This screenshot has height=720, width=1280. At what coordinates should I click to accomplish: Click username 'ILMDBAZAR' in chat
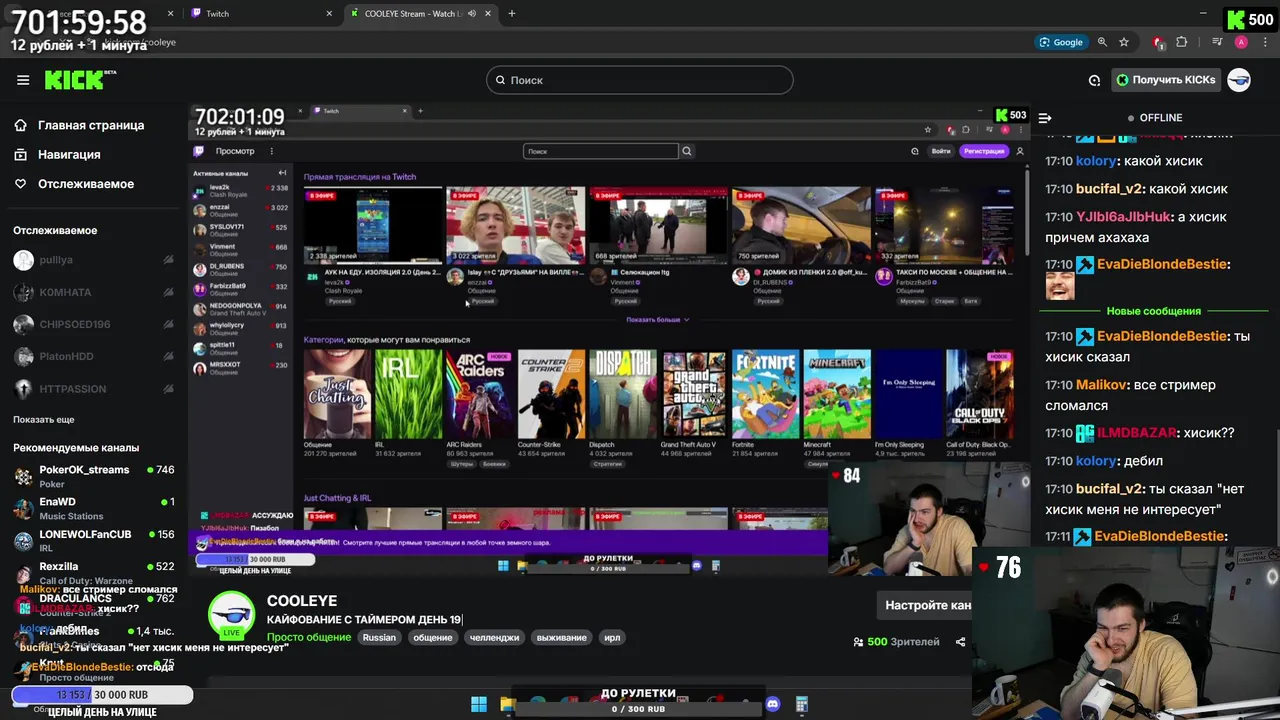click(x=1136, y=433)
